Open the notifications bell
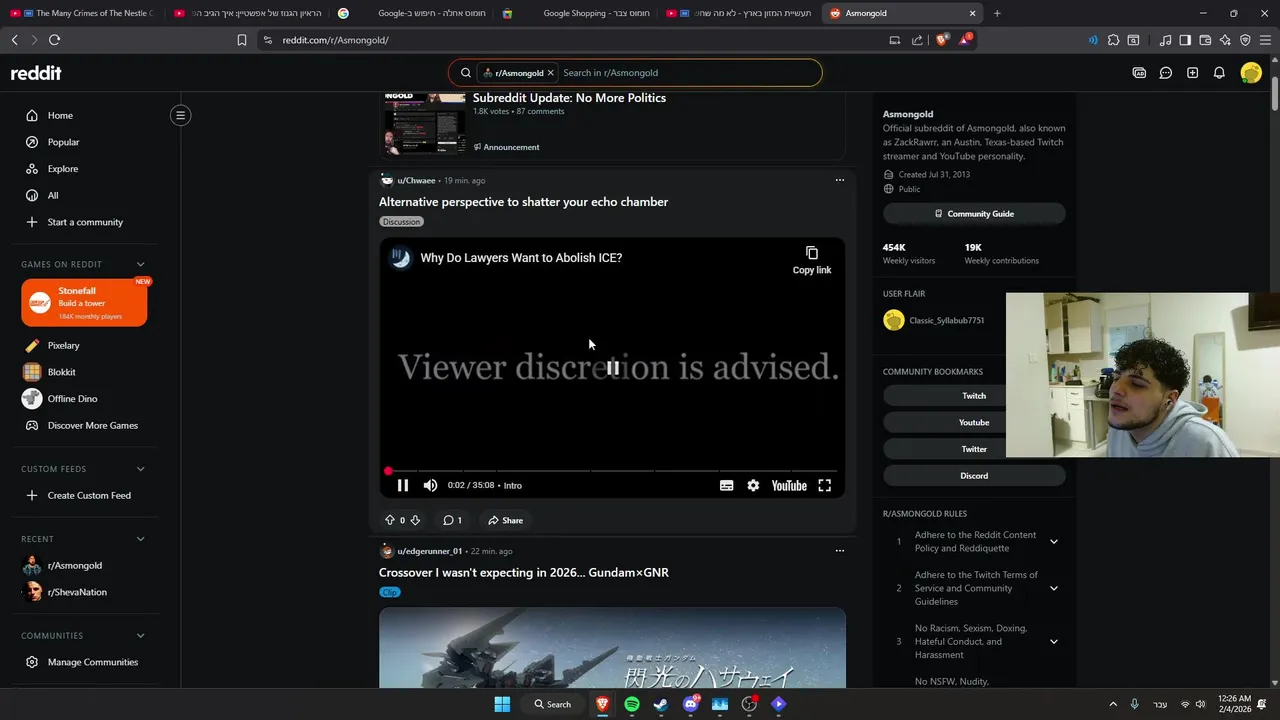 [1219, 73]
